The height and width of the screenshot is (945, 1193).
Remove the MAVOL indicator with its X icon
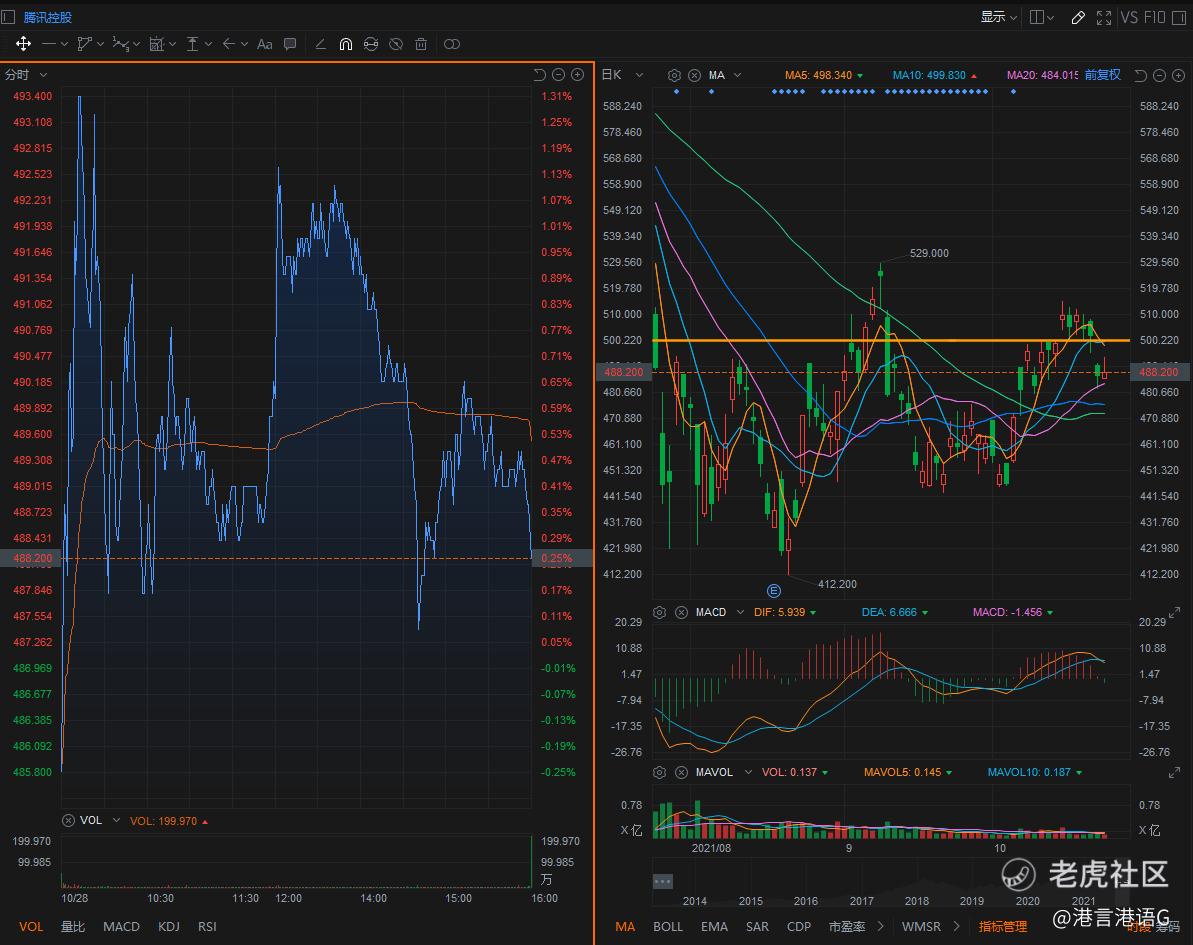pyautogui.click(x=681, y=772)
